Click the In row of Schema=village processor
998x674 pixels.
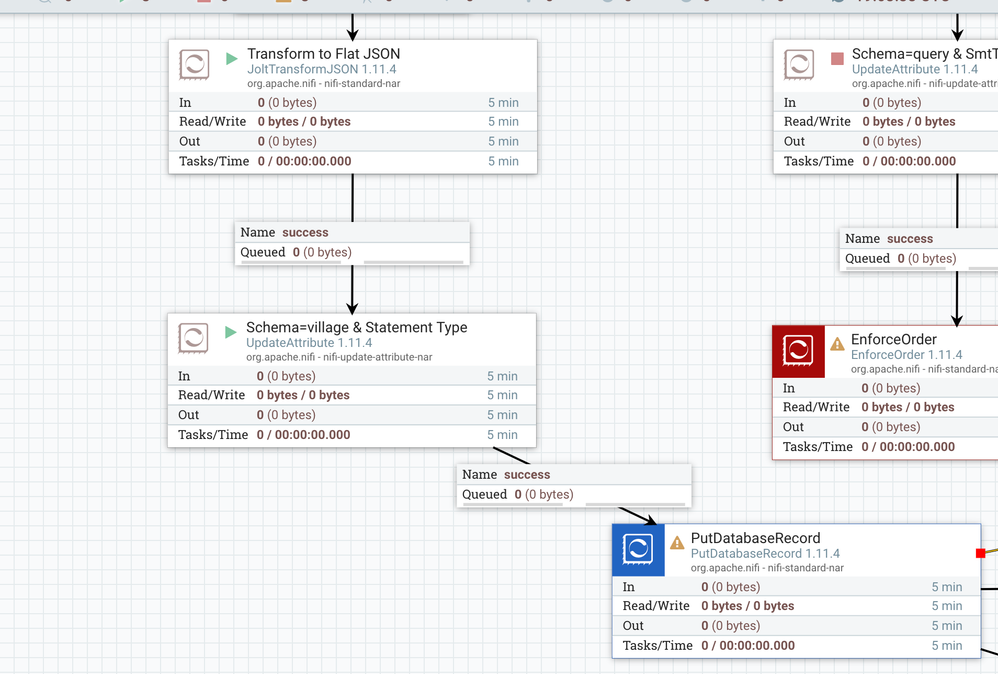352,376
